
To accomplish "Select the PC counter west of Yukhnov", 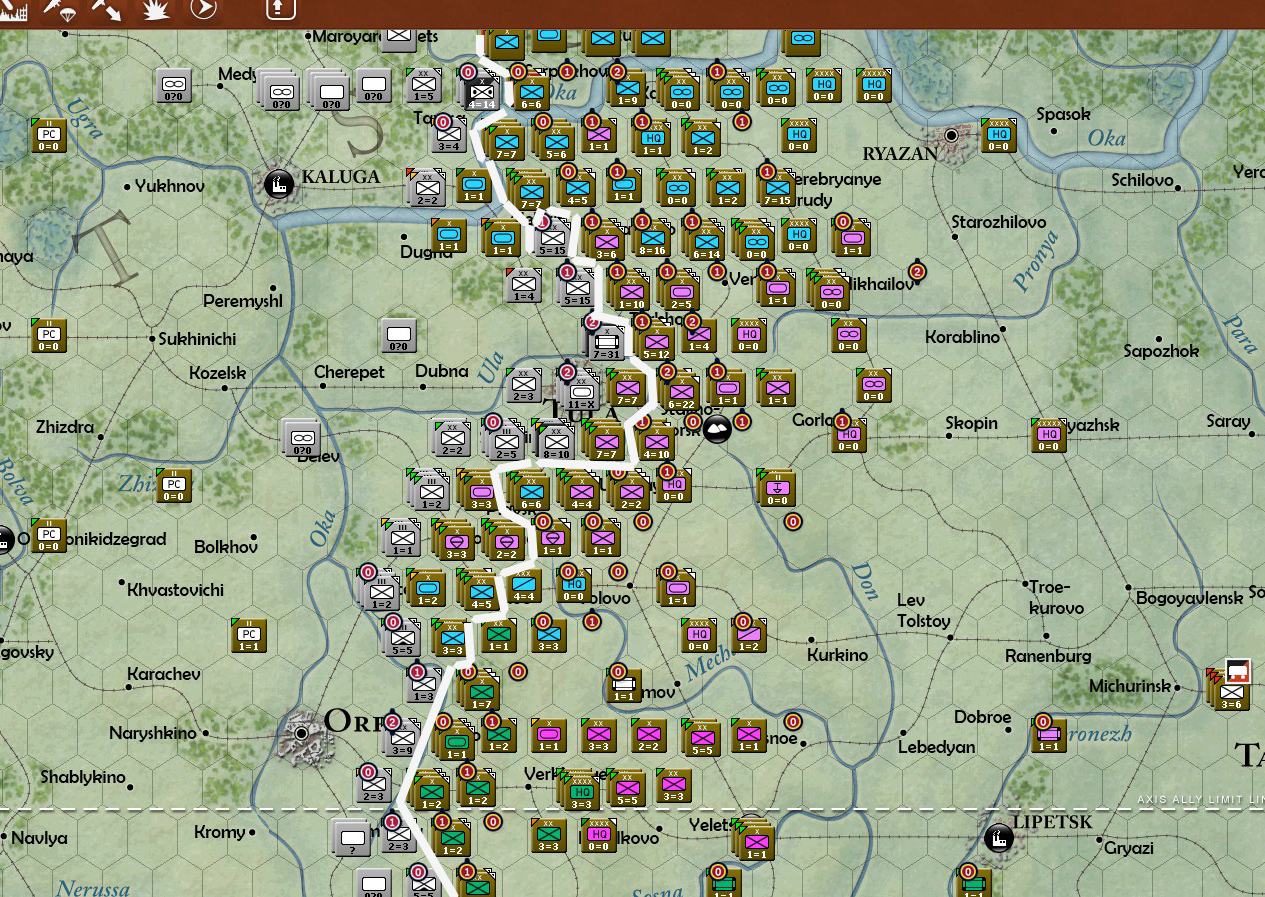I will [x=49, y=135].
